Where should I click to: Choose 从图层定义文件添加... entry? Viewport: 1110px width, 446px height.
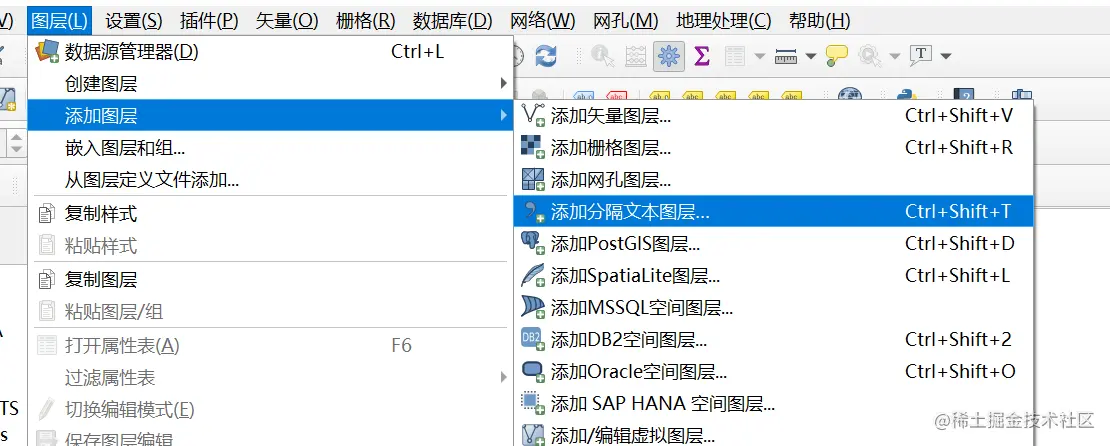tap(268, 179)
